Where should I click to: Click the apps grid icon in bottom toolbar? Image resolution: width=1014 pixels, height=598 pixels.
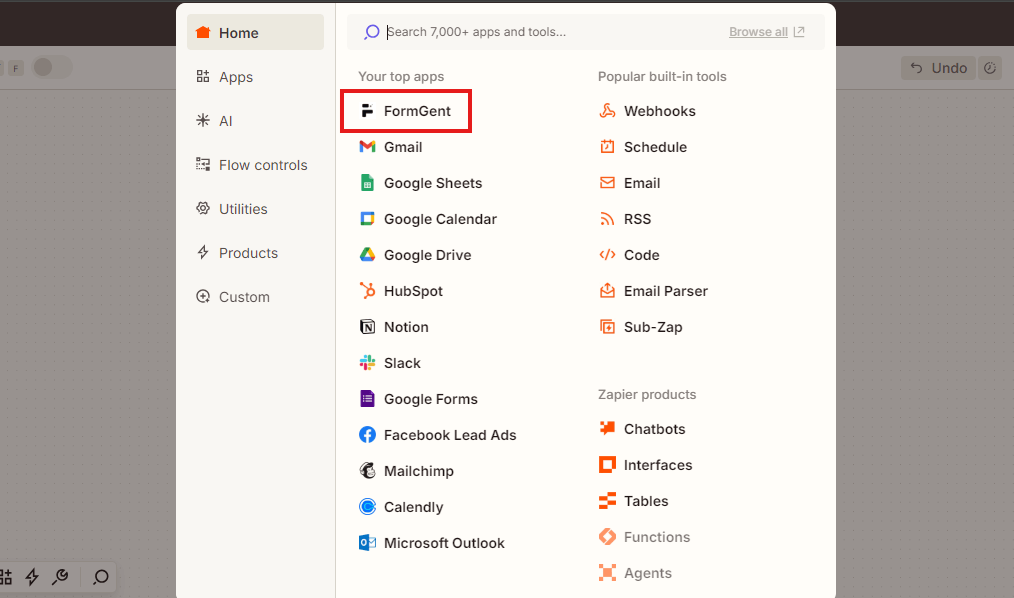(x=5, y=577)
